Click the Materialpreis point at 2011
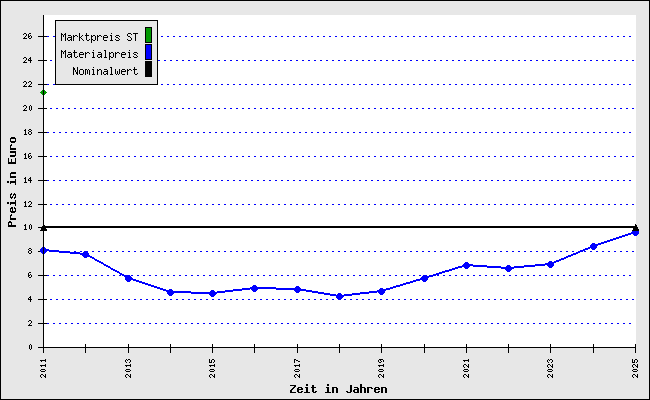The image size is (650, 400). click(44, 250)
